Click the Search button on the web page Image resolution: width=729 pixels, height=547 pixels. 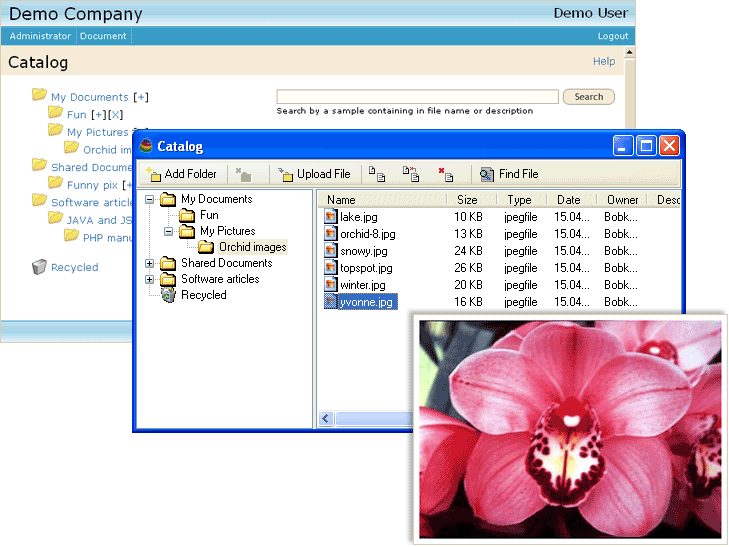click(x=589, y=97)
